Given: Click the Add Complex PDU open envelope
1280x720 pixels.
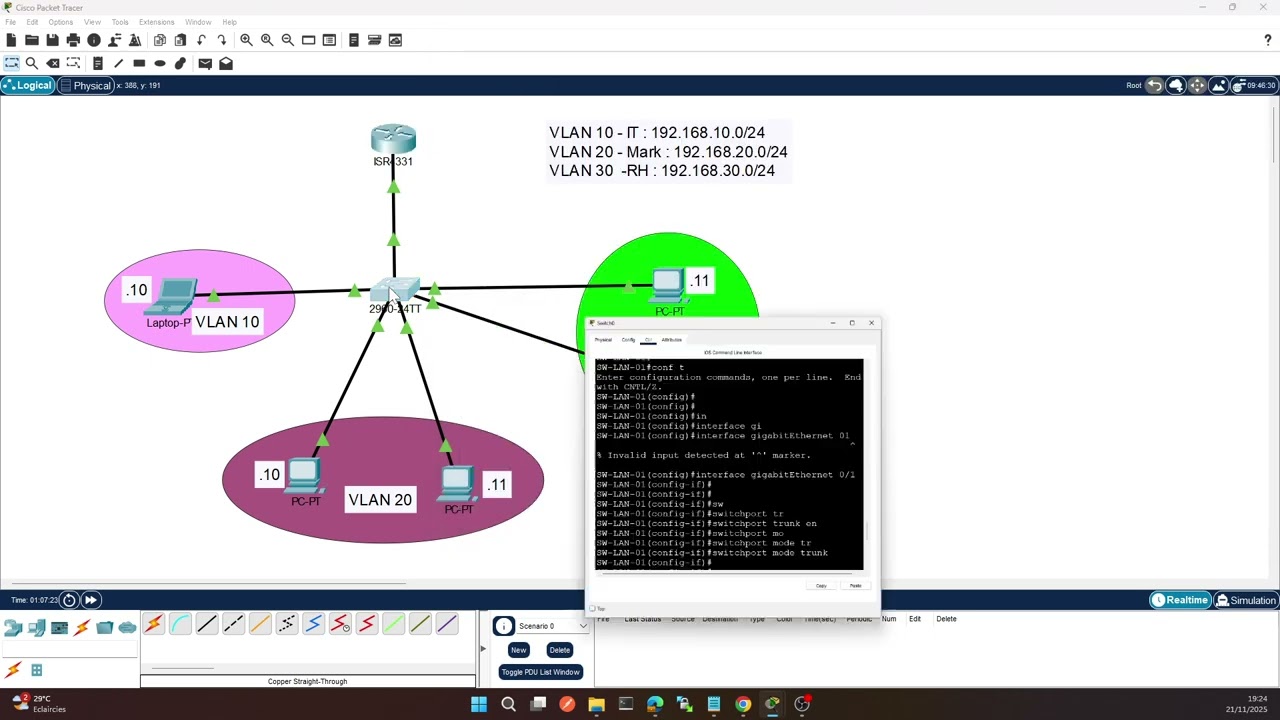Looking at the screenshot, I should 226,63.
